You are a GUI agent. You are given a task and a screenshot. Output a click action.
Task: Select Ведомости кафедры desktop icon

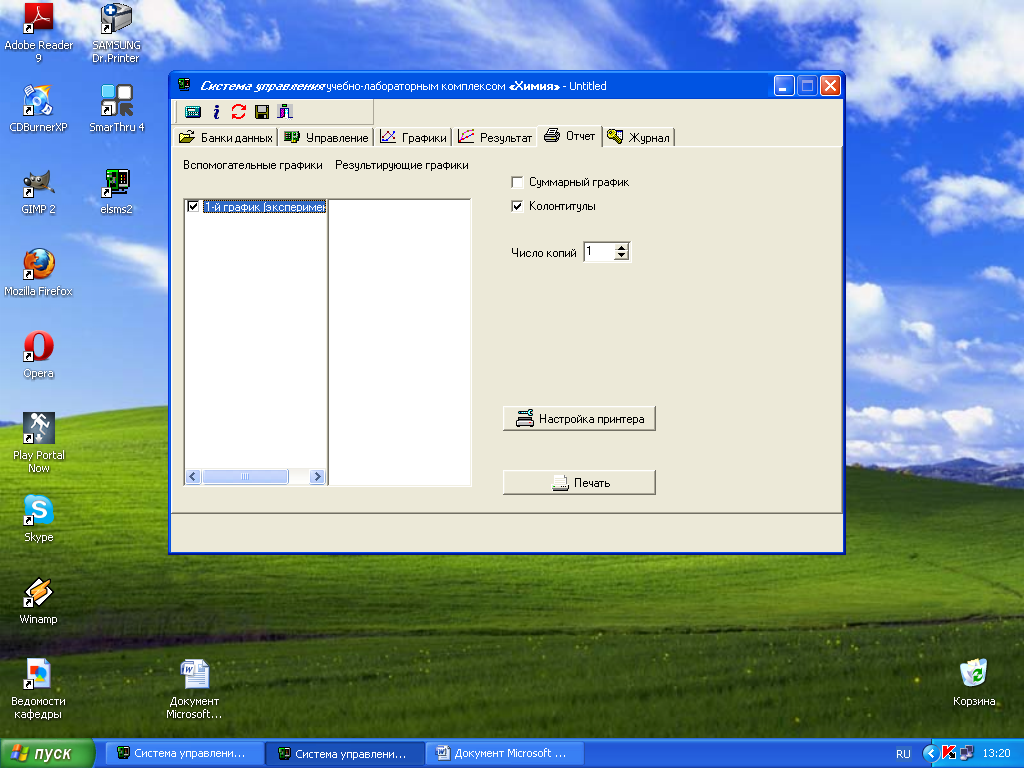point(38,689)
